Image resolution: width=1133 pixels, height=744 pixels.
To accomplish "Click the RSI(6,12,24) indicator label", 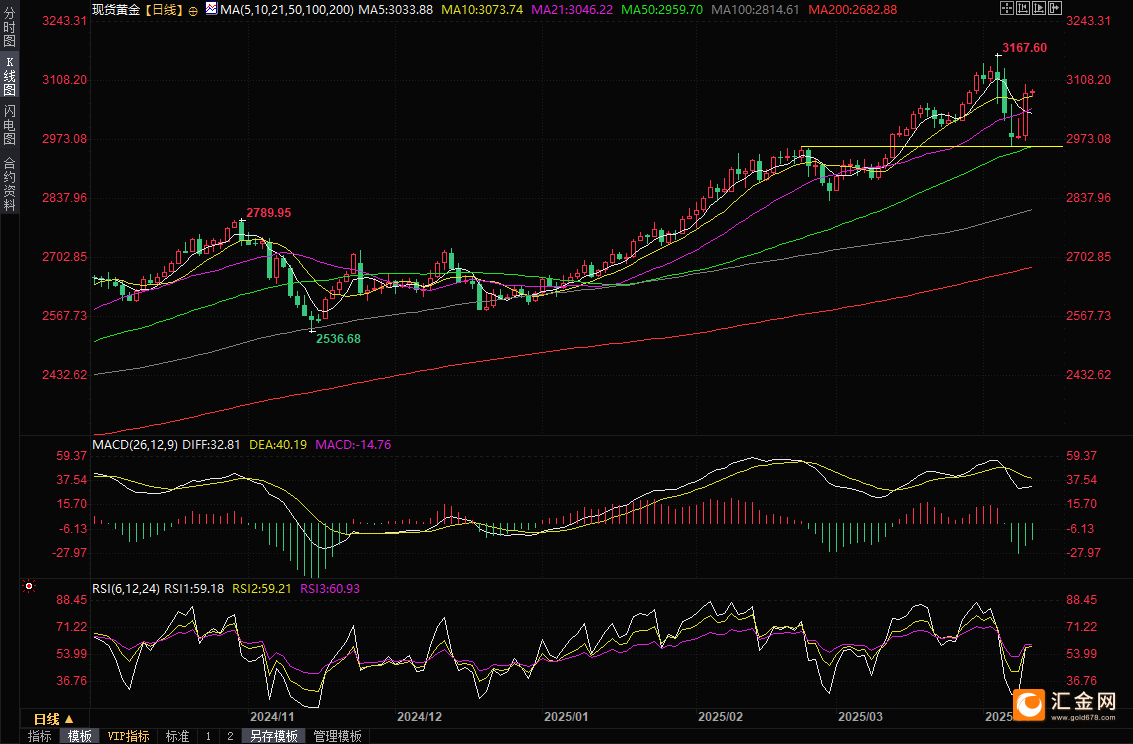I will 125,589.
